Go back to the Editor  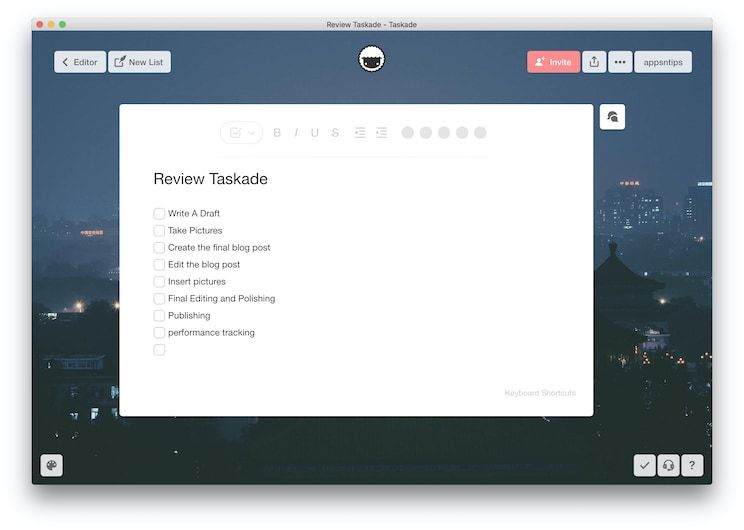pos(80,62)
